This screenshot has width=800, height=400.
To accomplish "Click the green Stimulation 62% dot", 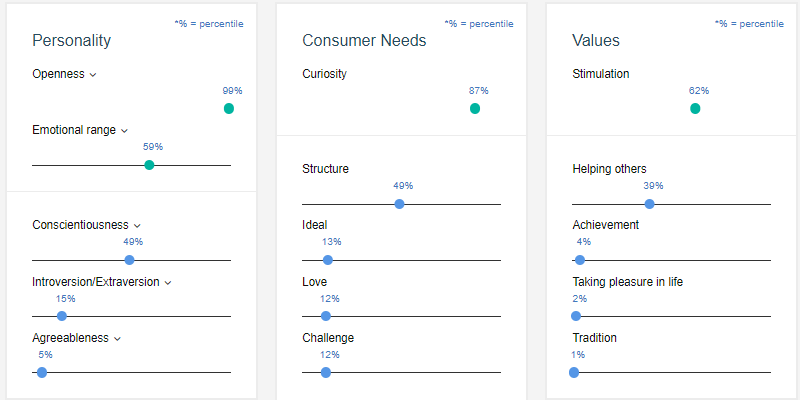I will tap(695, 108).
